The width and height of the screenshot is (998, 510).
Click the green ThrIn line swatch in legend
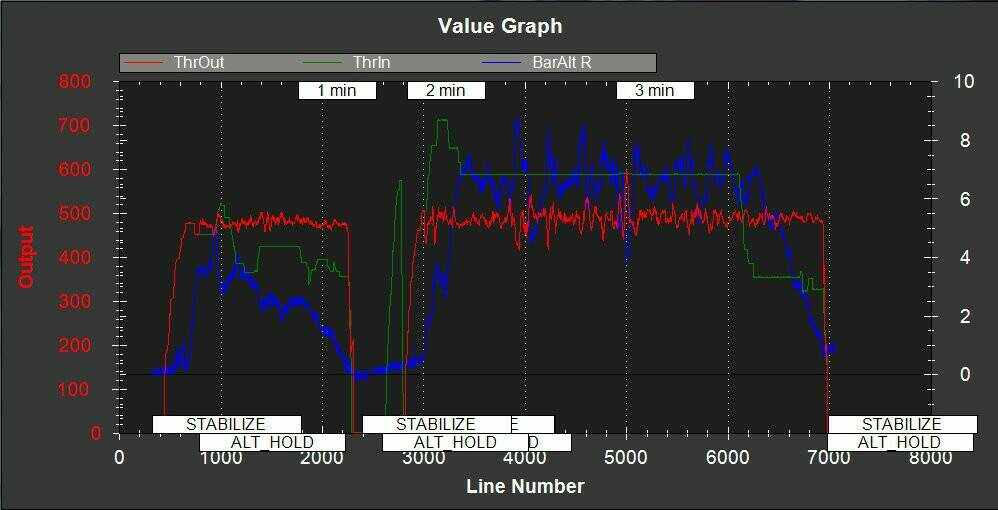click(x=325, y=63)
